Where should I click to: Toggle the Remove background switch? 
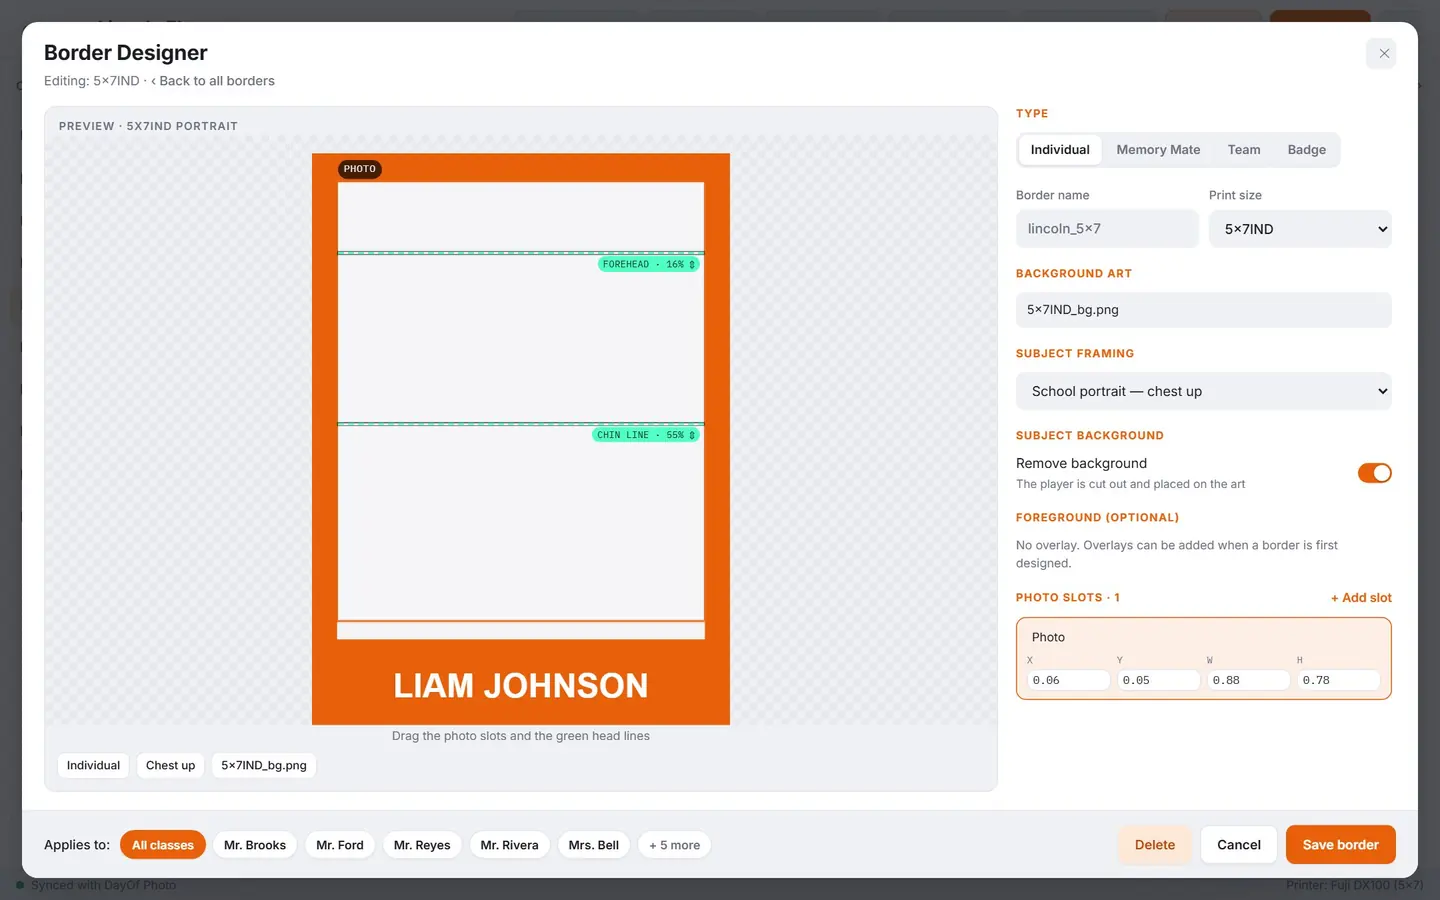1374,473
